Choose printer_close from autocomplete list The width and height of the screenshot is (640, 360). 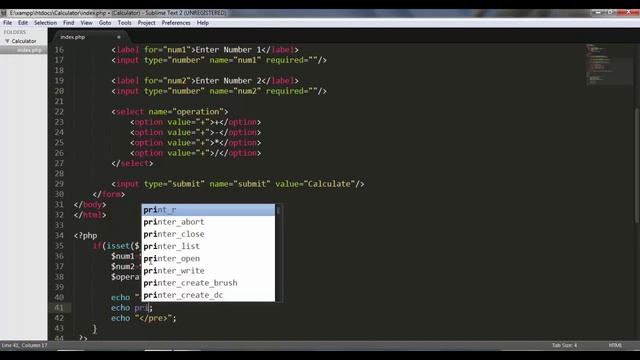pyautogui.click(x=208, y=234)
